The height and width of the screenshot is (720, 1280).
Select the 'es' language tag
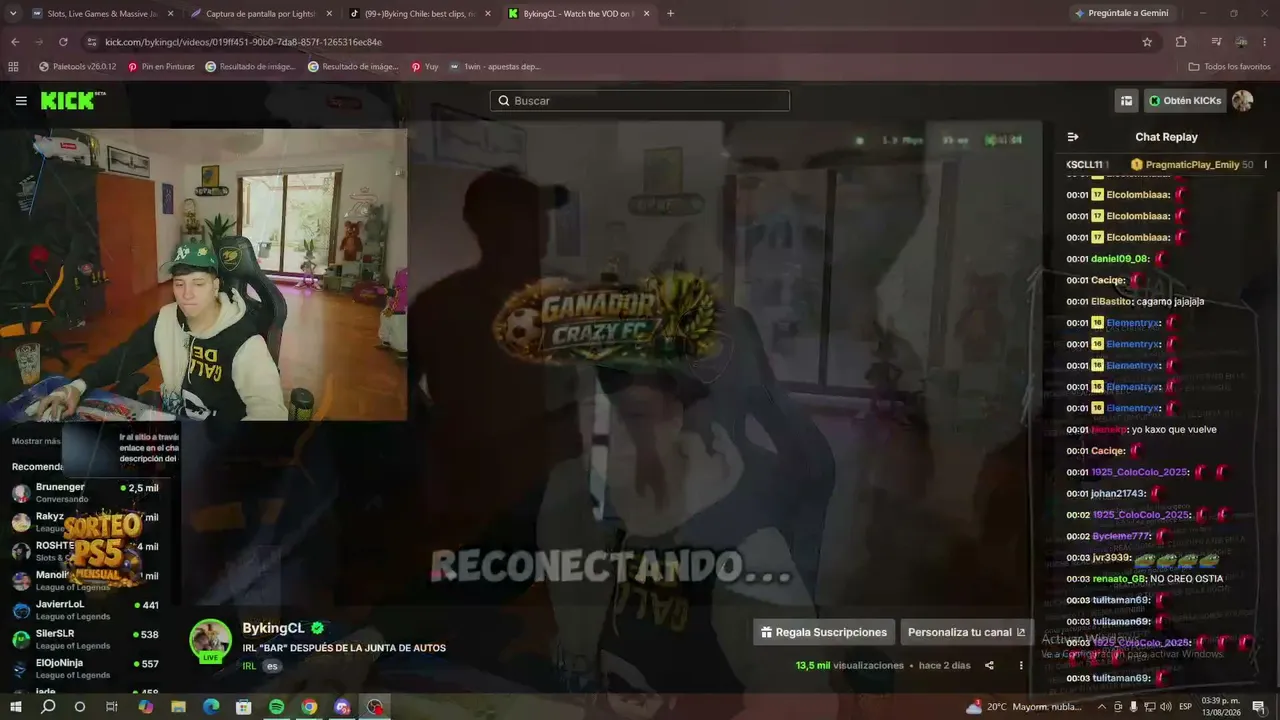272,666
